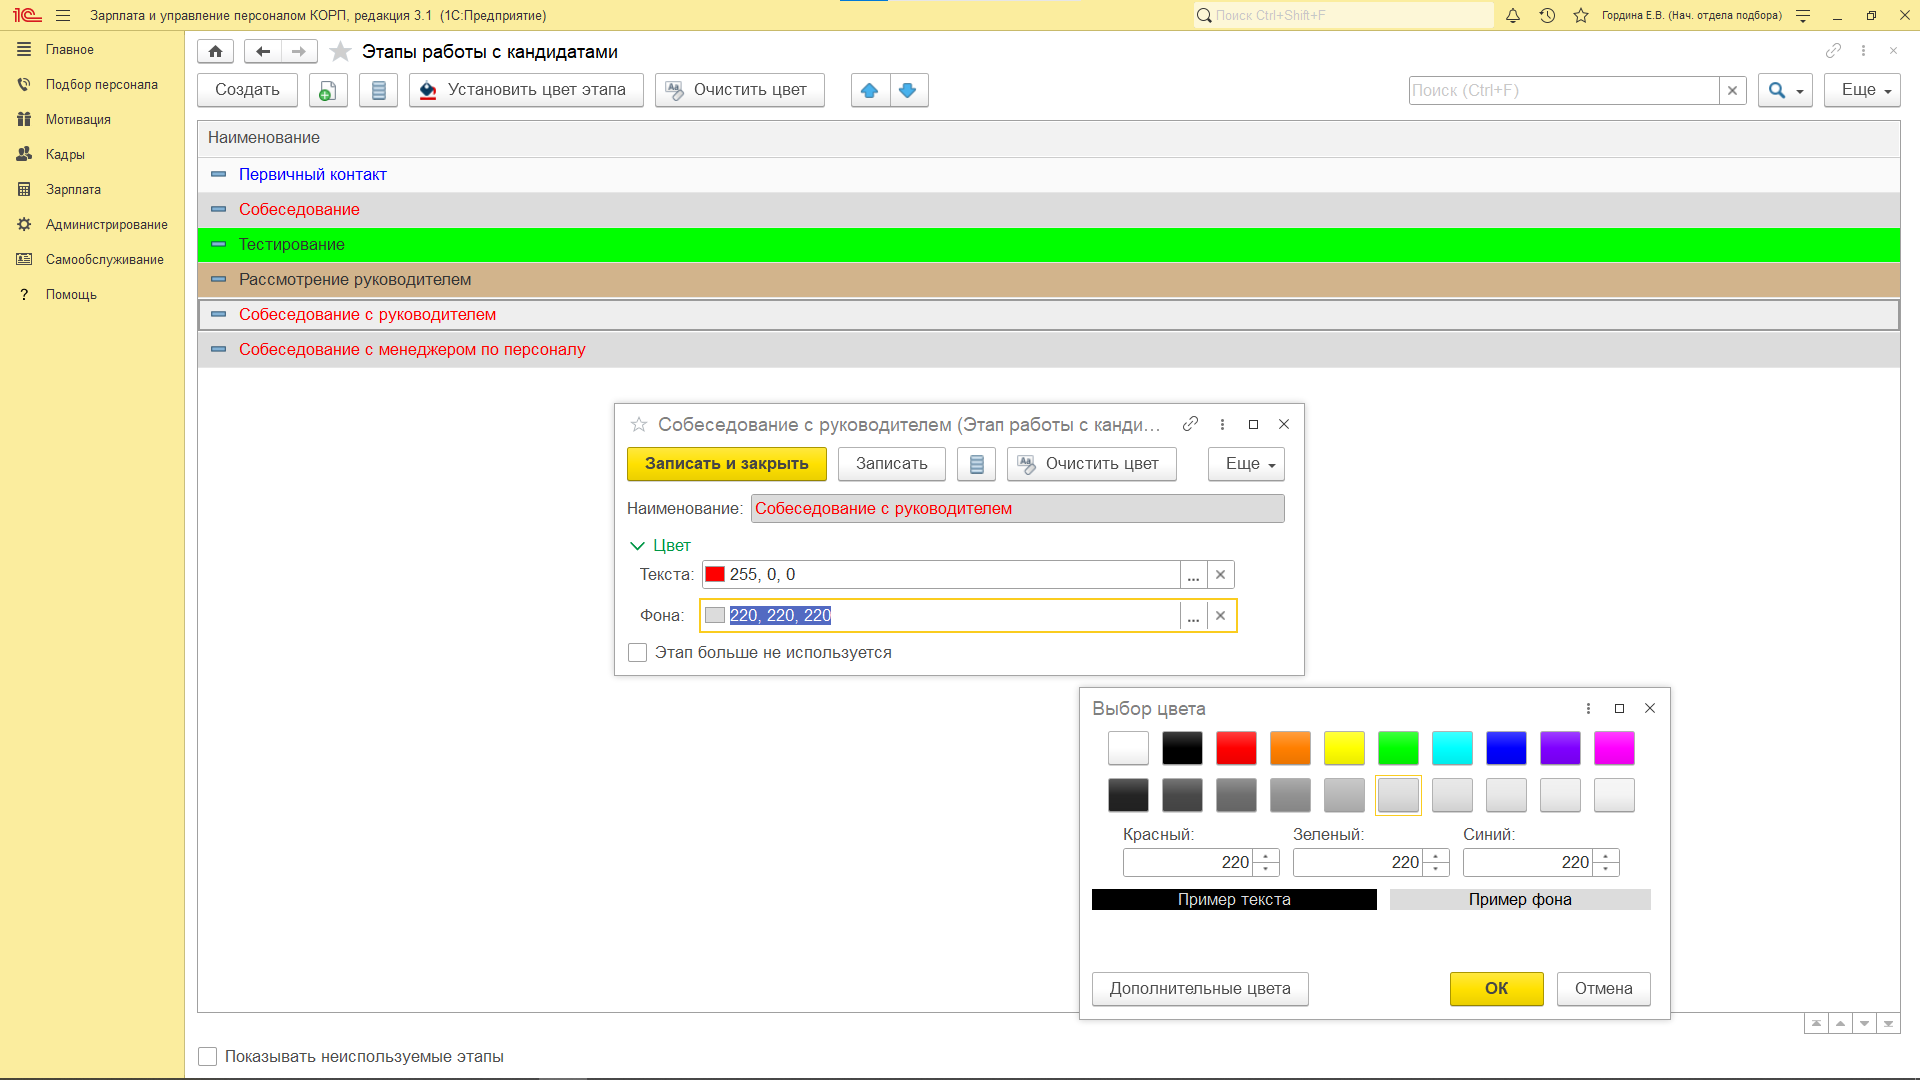The width and height of the screenshot is (1920, 1080).
Task: Click the home page icon button
Action: 215,51
